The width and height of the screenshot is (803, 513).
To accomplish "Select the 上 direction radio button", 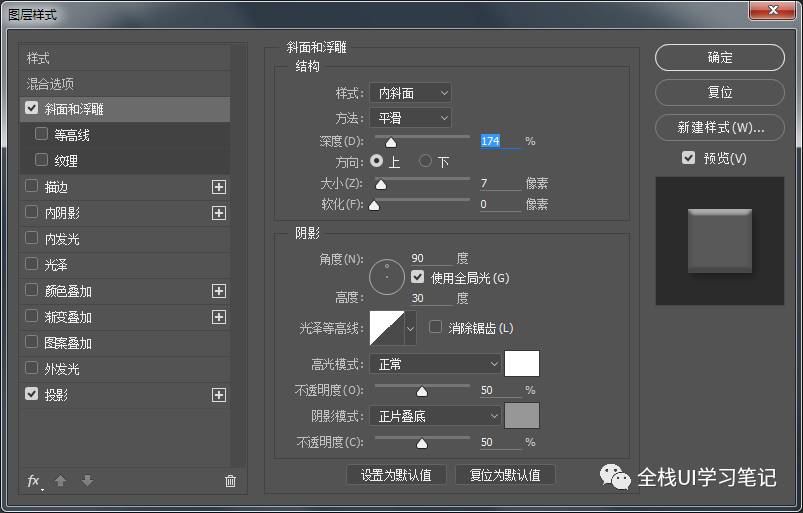I will point(376,161).
